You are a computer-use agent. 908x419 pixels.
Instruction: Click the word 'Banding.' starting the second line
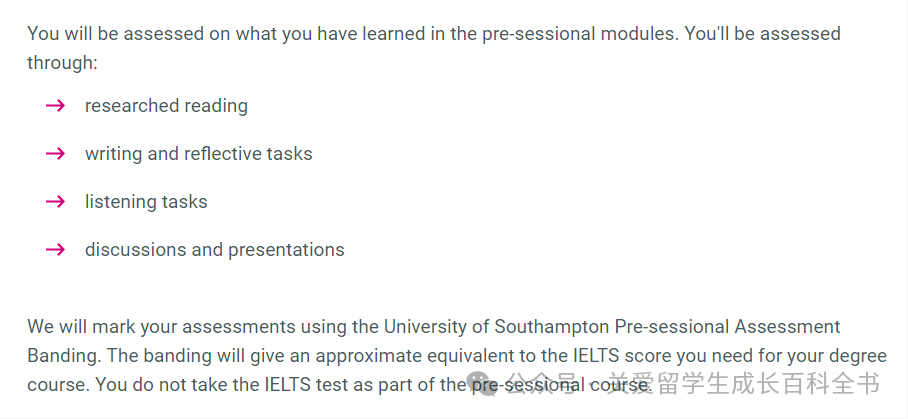tap(64, 355)
